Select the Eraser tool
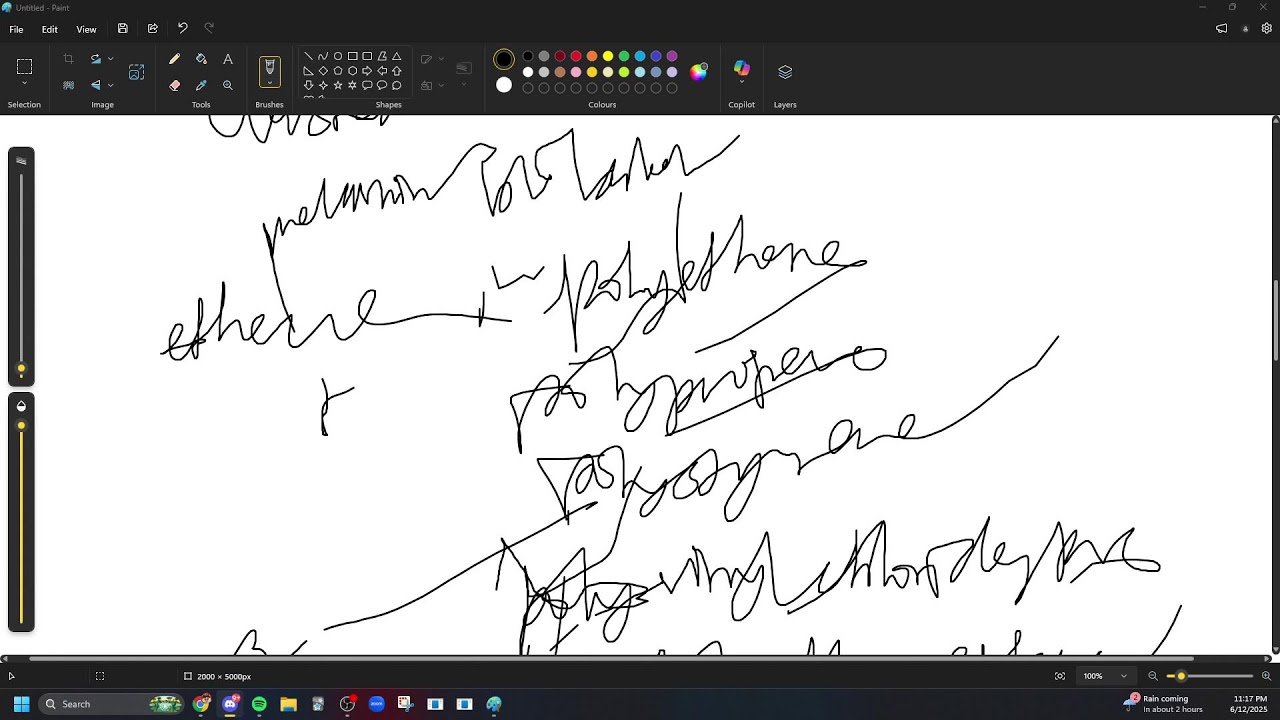 pyautogui.click(x=174, y=85)
